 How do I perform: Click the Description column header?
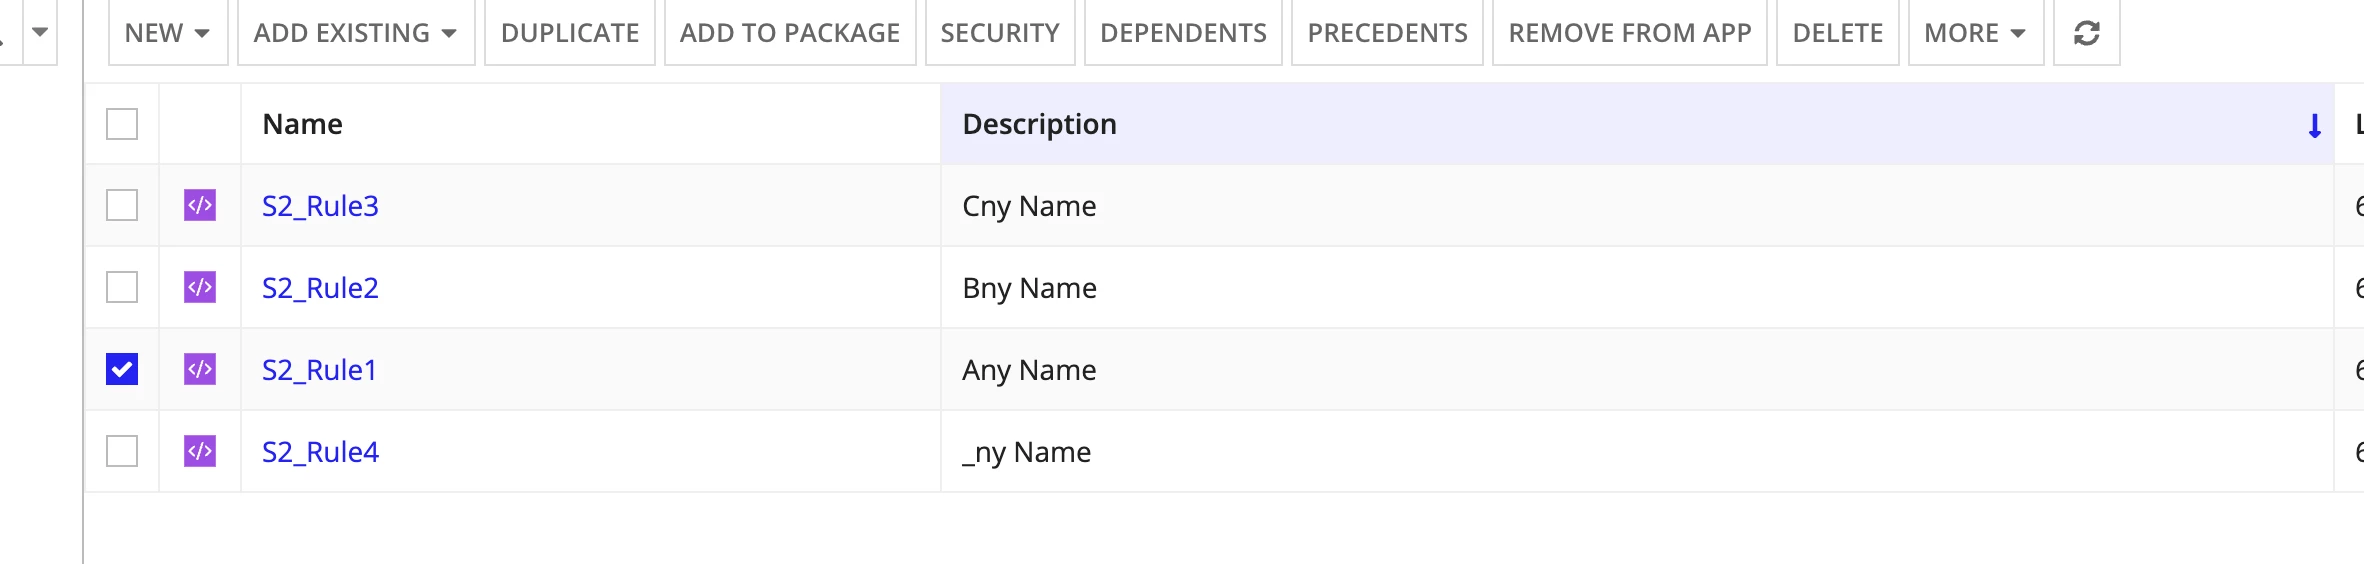click(1638, 124)
